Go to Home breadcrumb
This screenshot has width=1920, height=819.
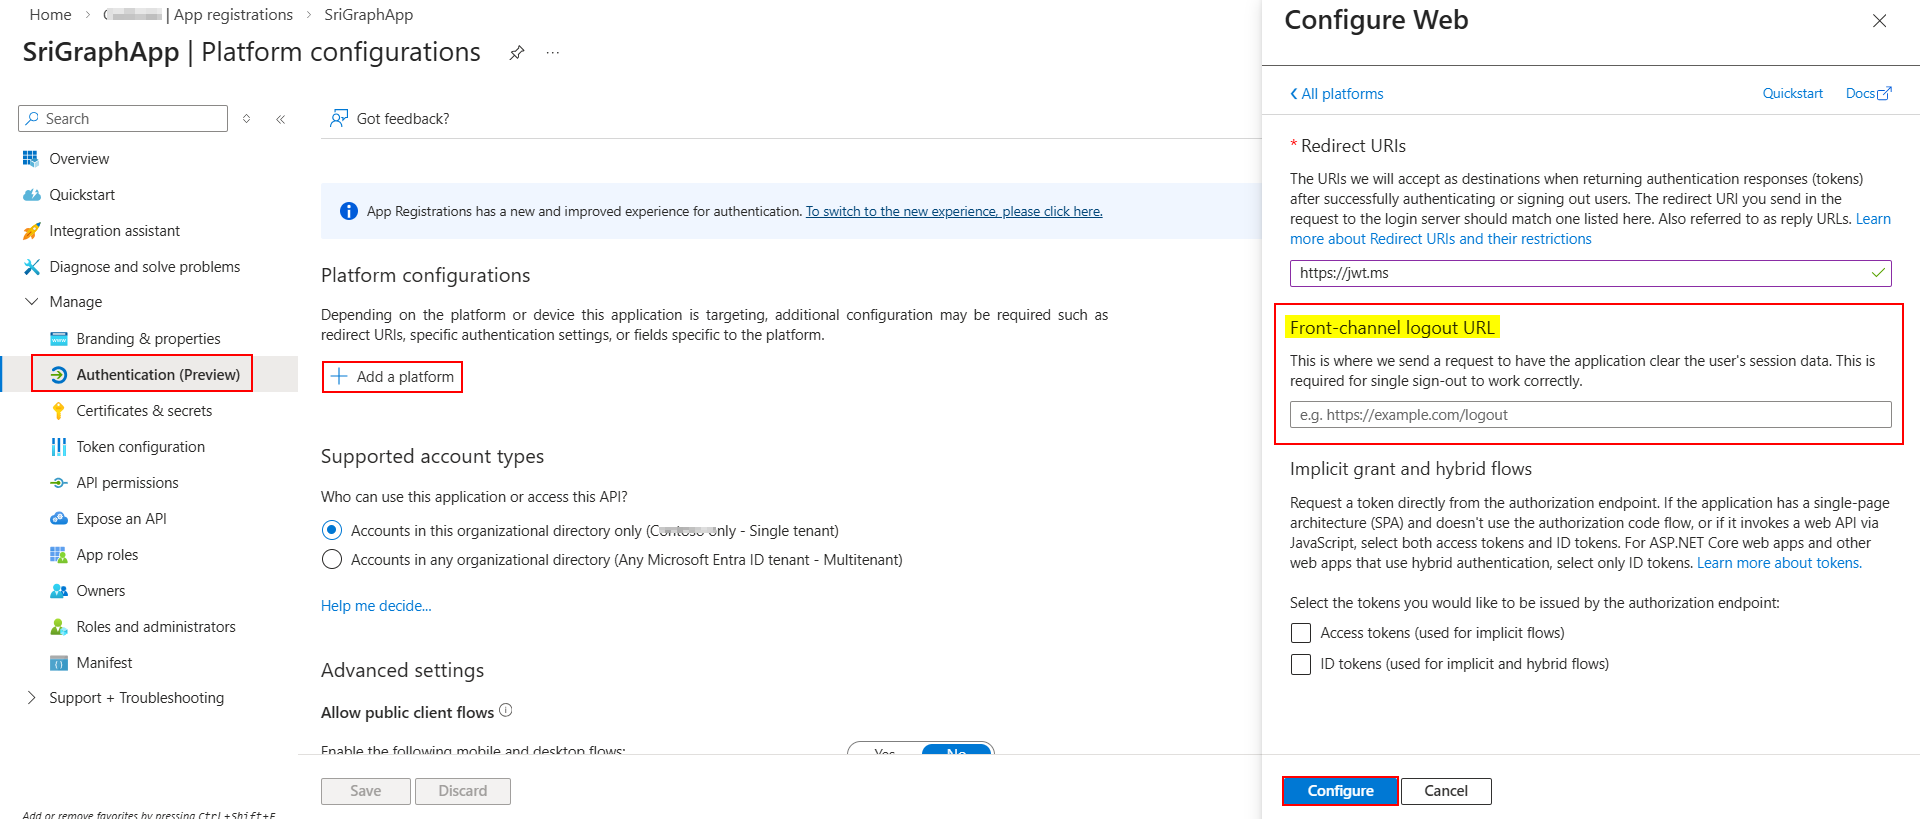click(50, 15)
